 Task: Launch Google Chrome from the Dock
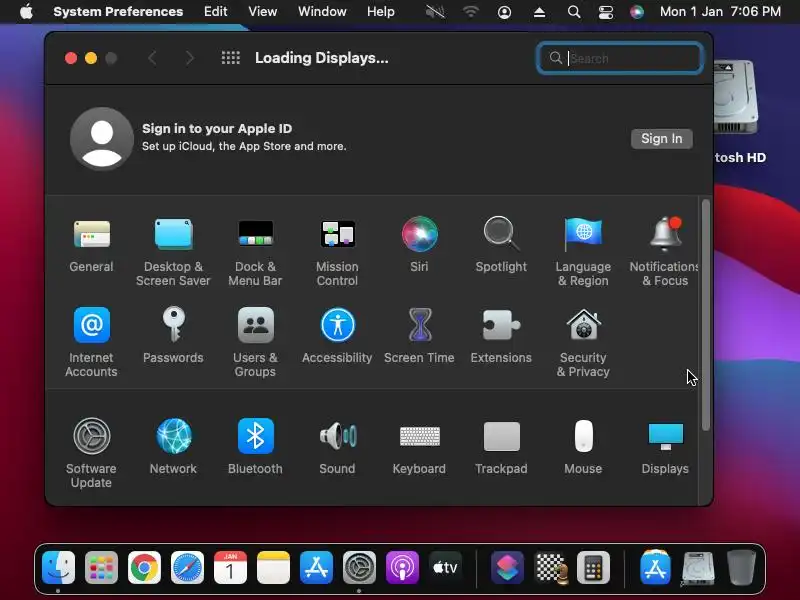click(144, 567)
